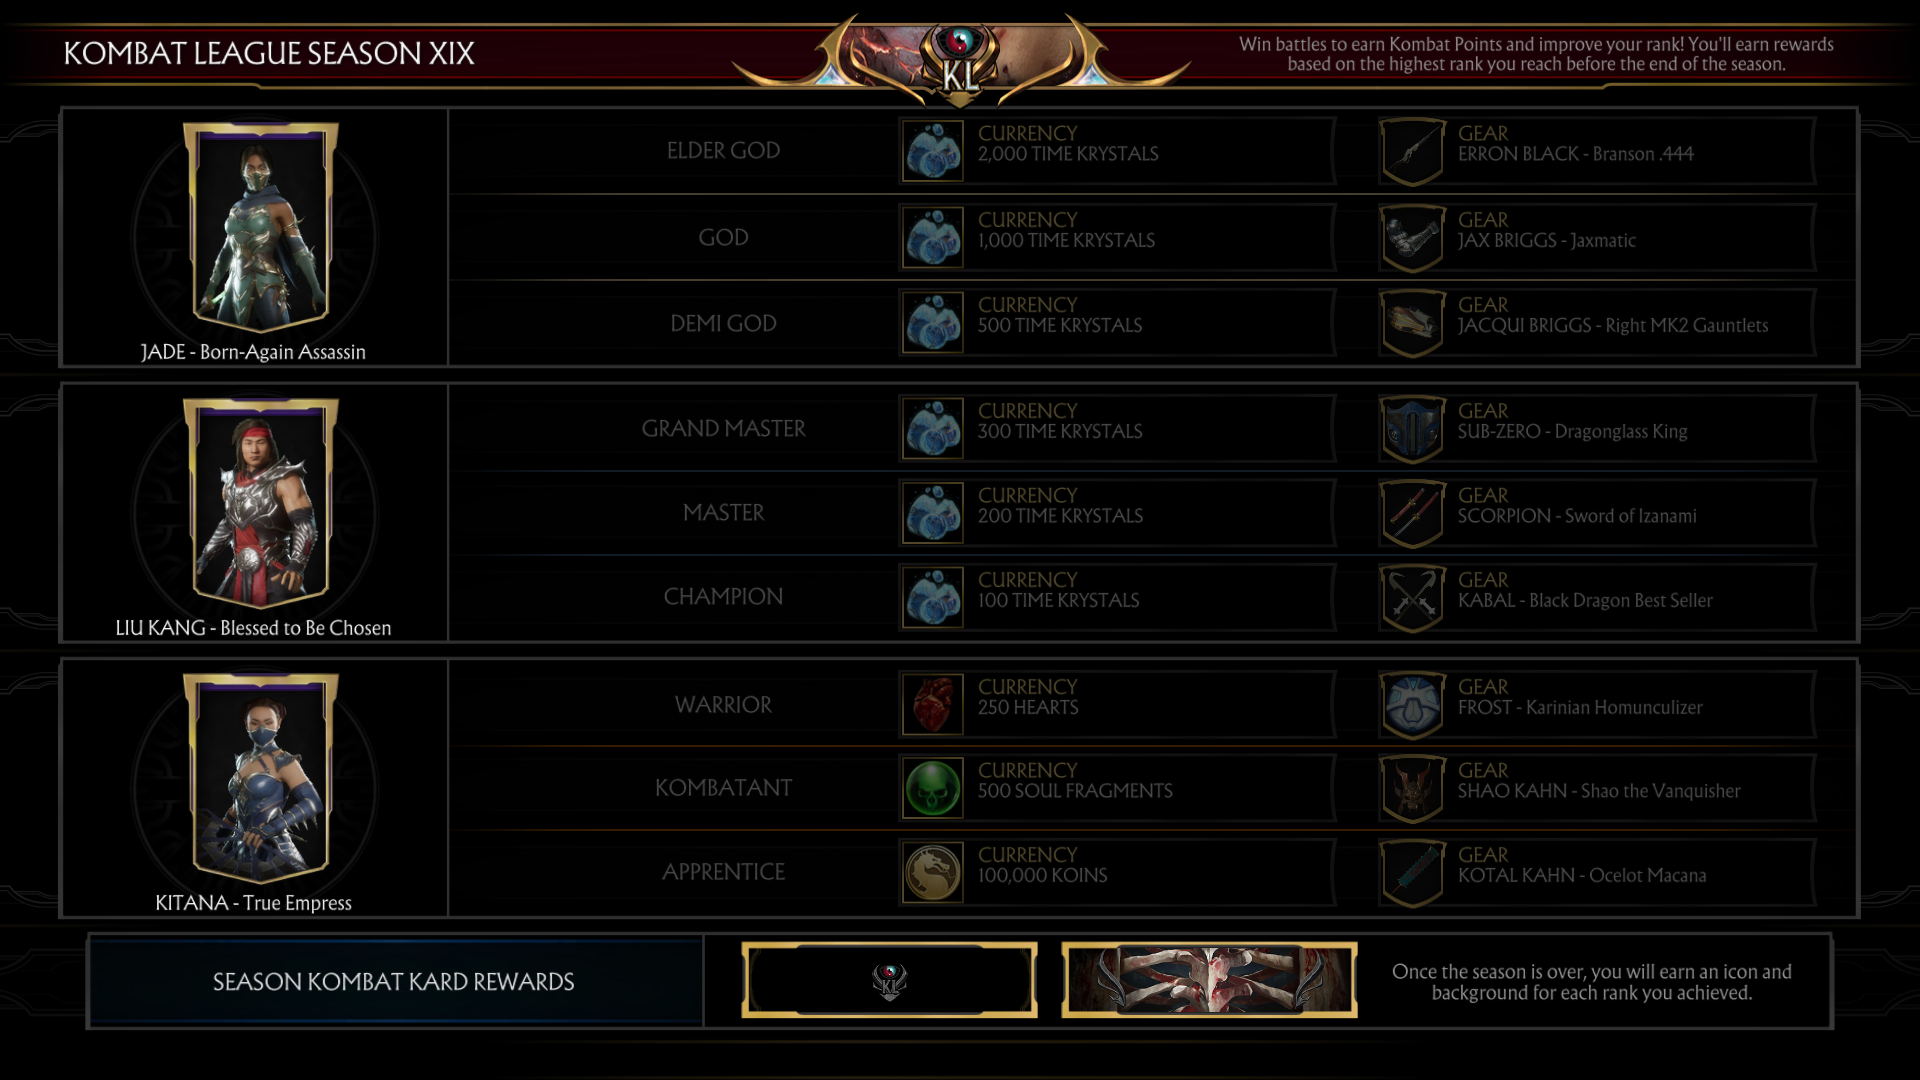Click the Sub-Zero Dragonglass King mask icon
Screen dimensions: 1920x1080
[x=1412, y=429]
